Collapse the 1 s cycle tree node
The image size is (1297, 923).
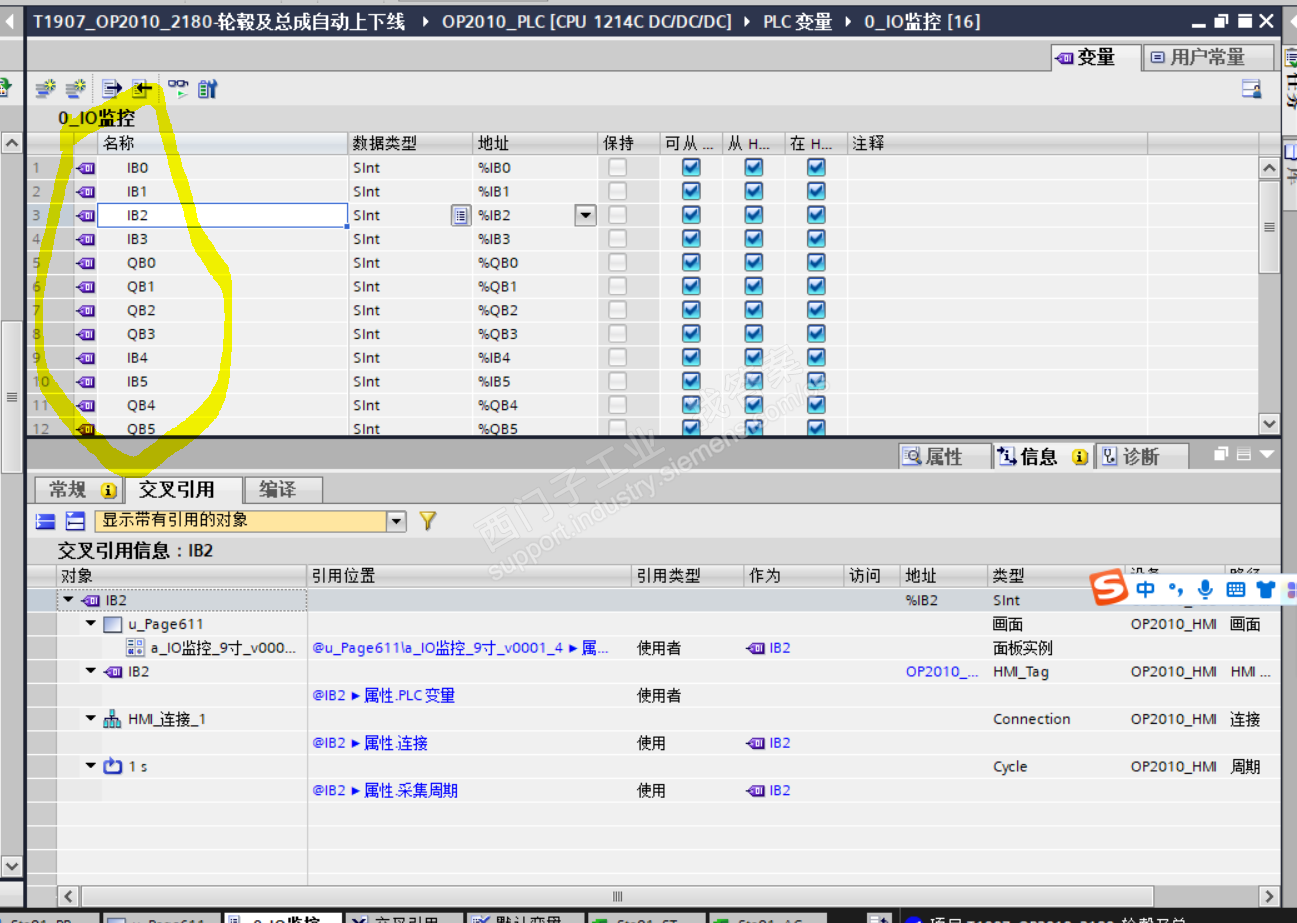(x=91, y=767)
